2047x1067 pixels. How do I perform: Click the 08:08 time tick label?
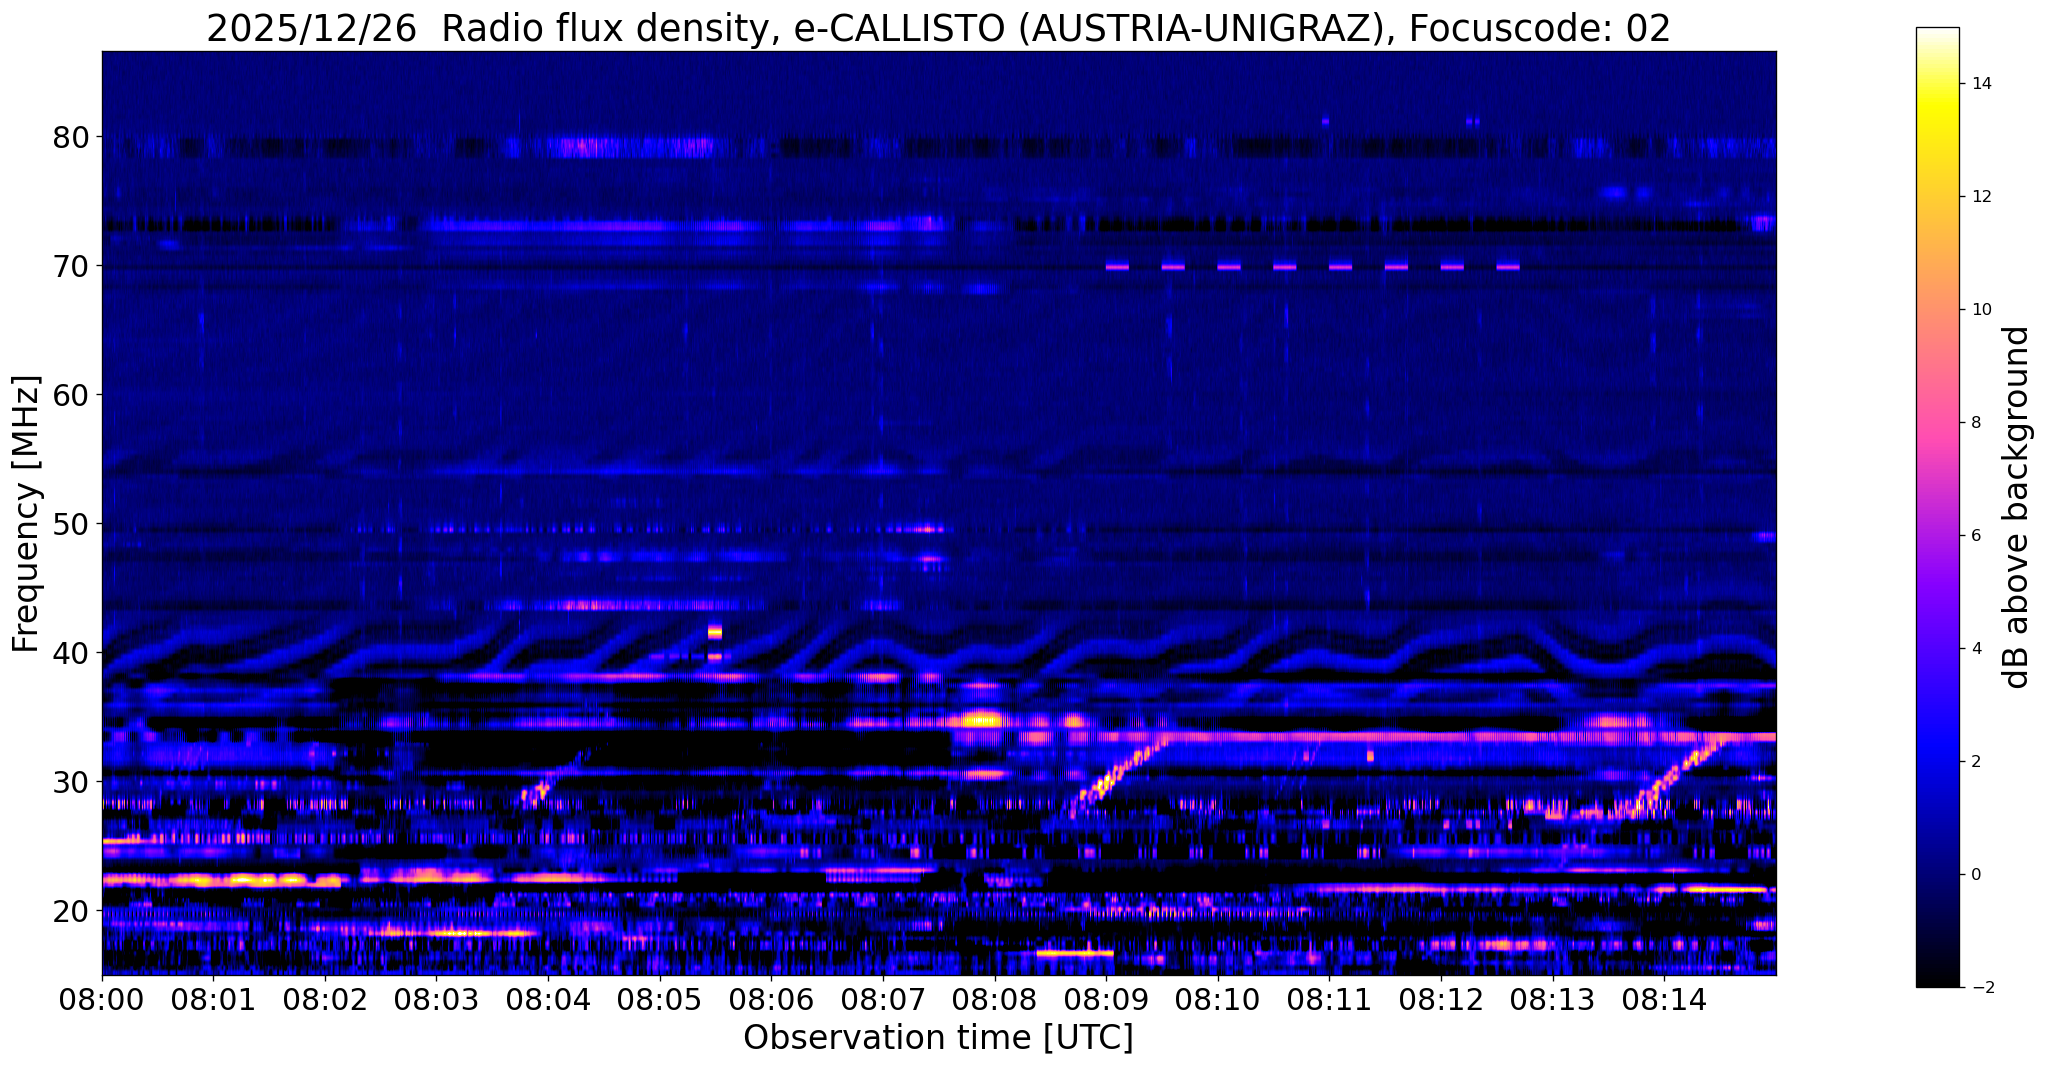pos(994,998)
